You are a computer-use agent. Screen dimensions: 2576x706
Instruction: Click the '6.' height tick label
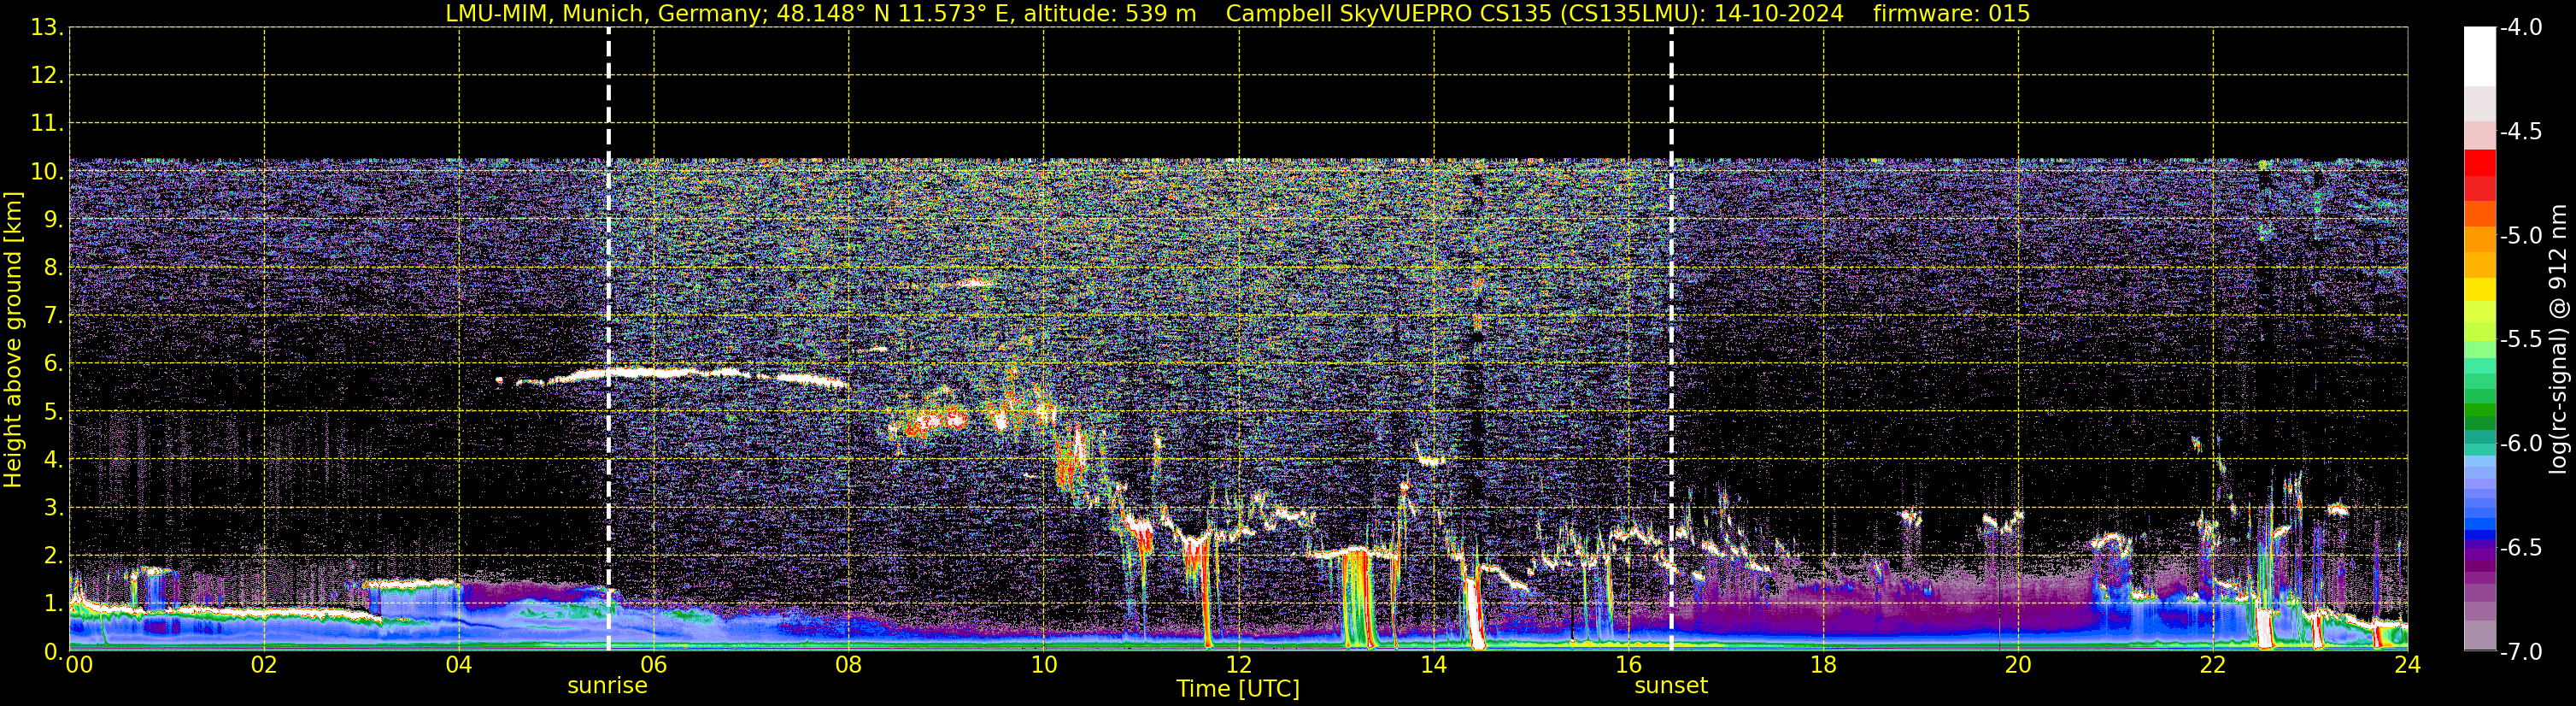point(53,363)
